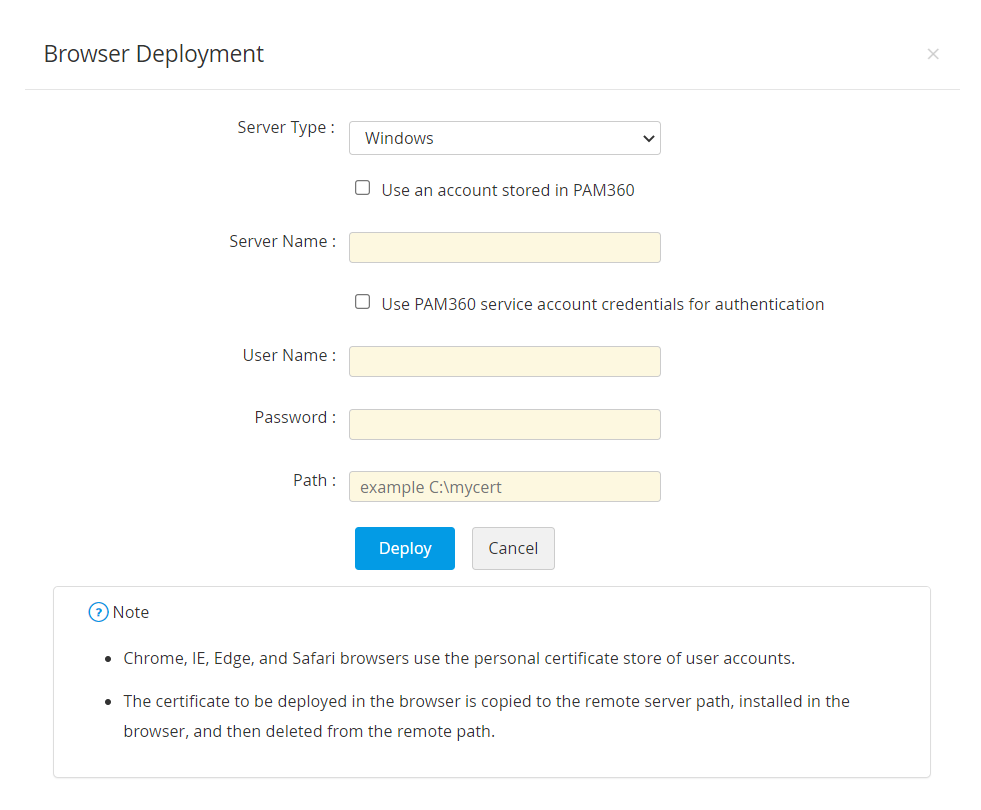
Task: Tick the PAM360 service account credentials checkbox
Action: pyautogui.click(x=363, y=302)
